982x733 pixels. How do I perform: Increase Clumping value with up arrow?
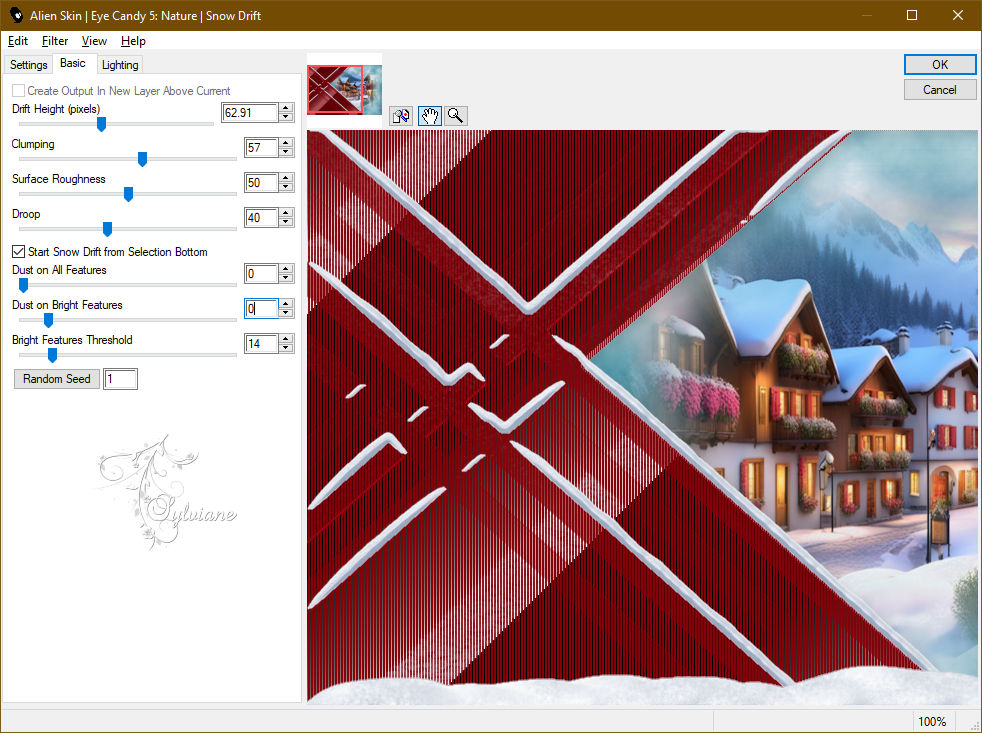tap(286, 143)
